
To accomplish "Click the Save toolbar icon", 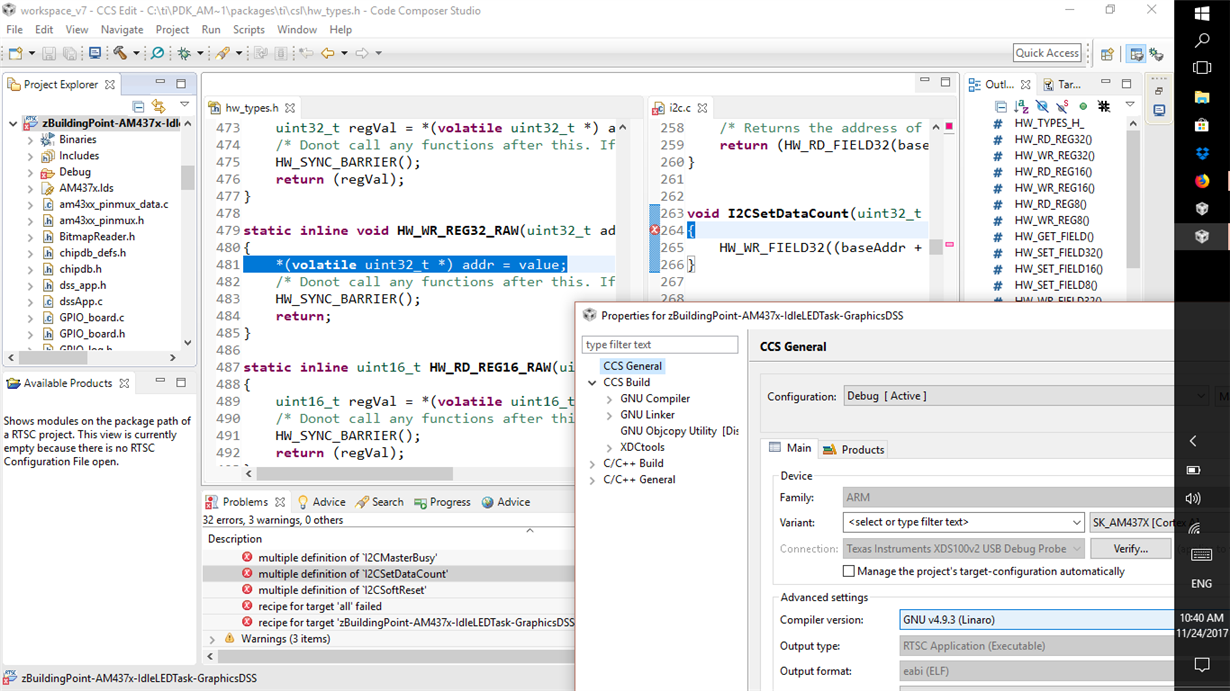I will coord(48,53).
